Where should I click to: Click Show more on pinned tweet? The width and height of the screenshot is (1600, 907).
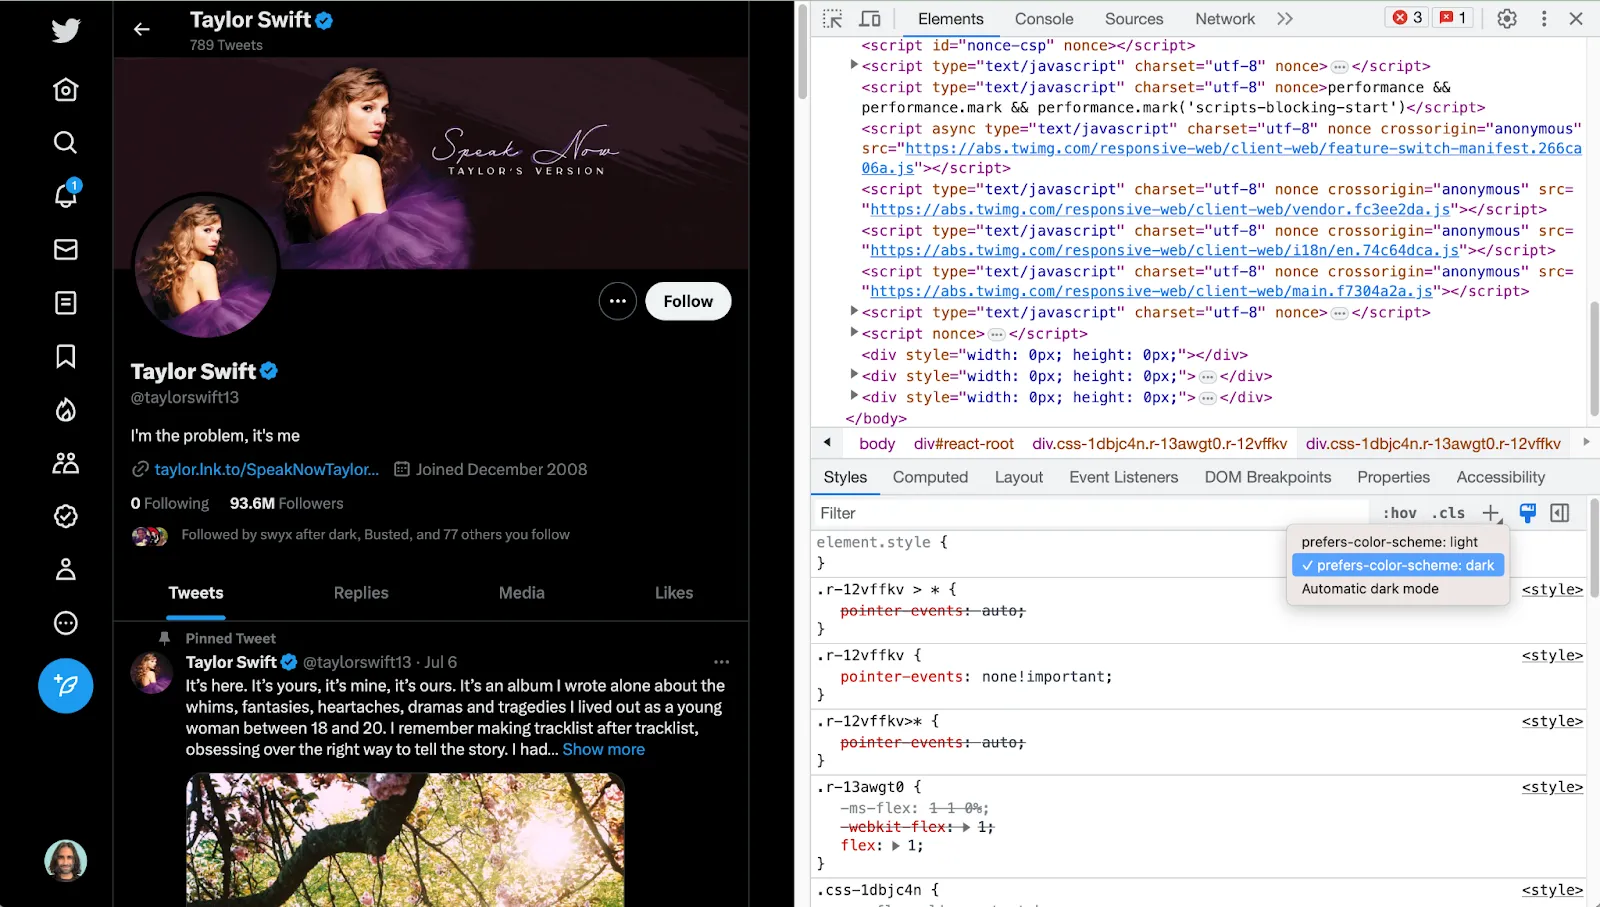pyautogui.click(x=604, y=749)
